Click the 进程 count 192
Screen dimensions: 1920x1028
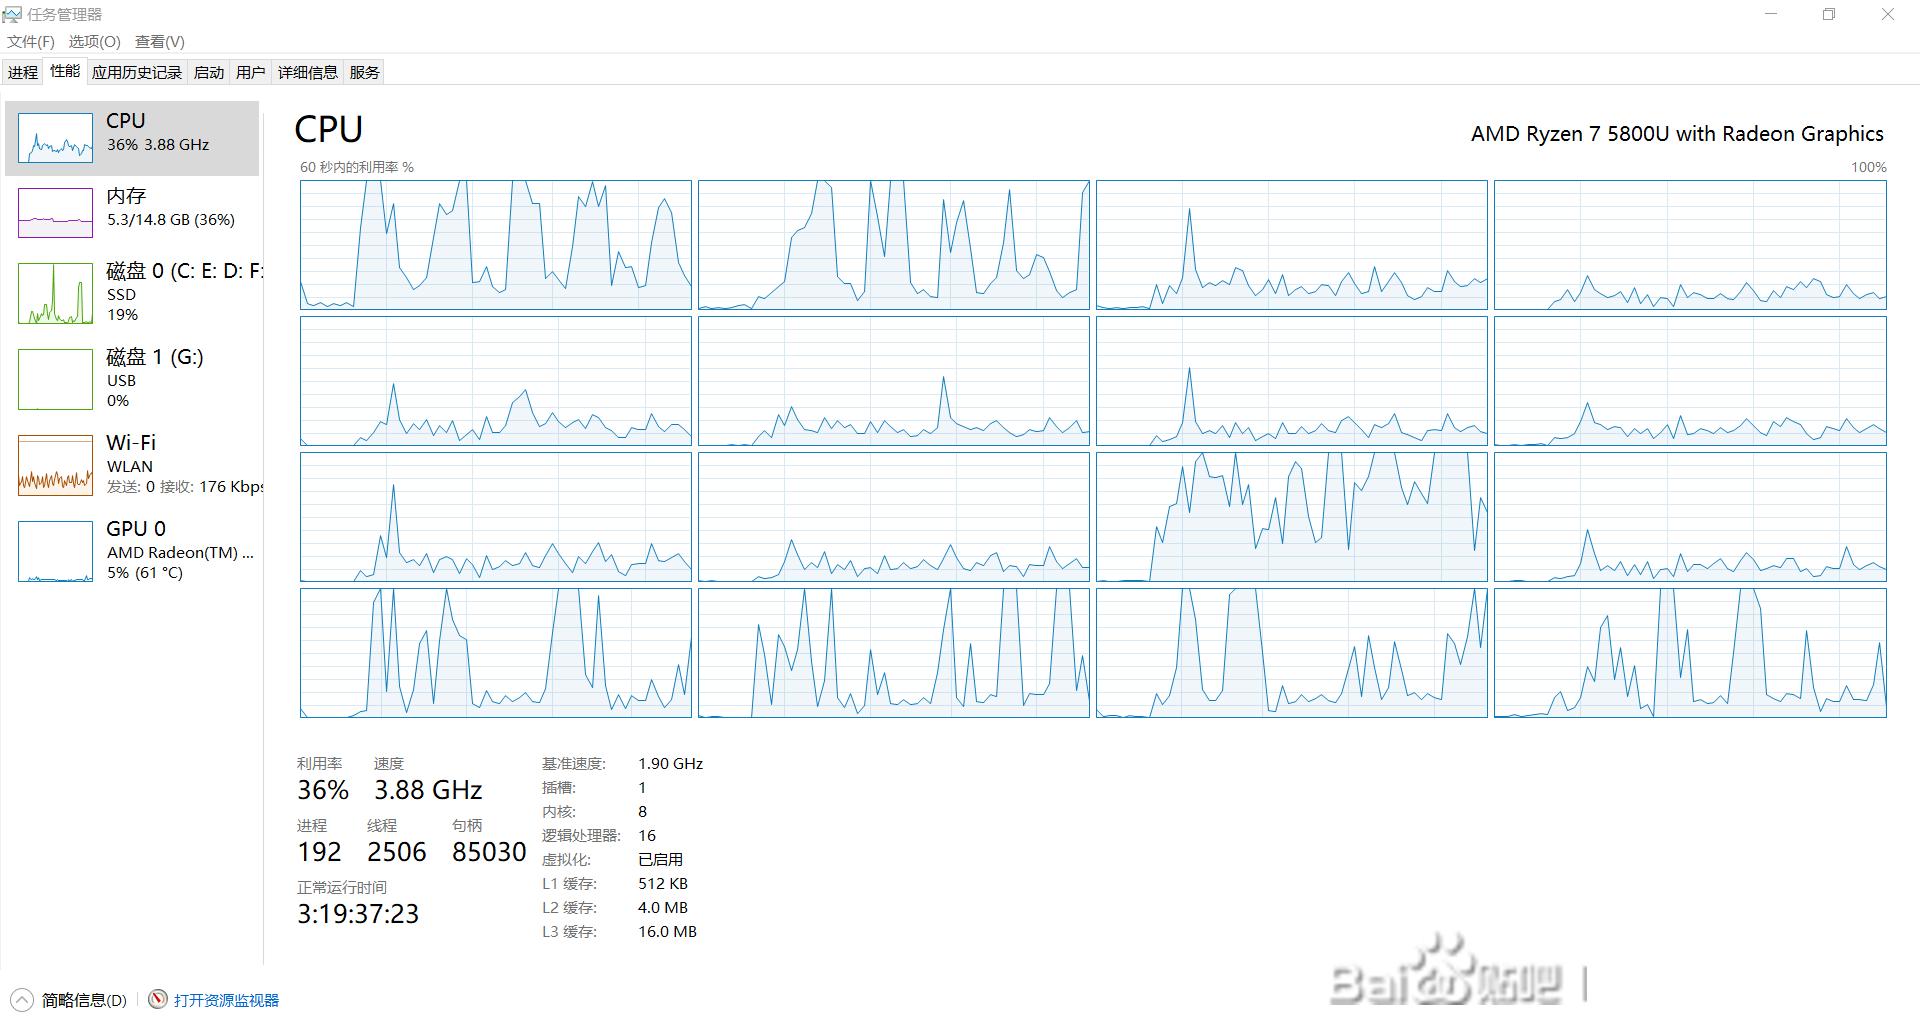(319, 852)
